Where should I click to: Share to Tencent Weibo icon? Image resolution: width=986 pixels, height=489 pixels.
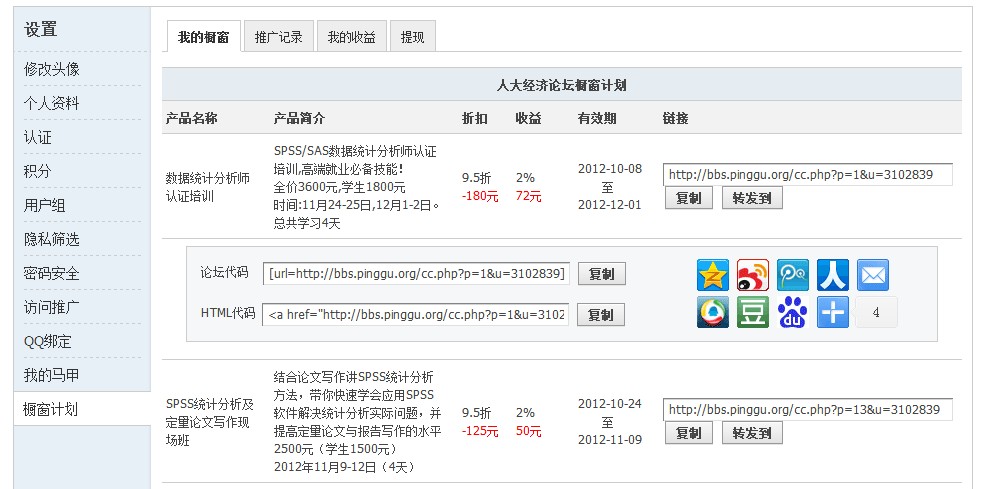(793, 275)
